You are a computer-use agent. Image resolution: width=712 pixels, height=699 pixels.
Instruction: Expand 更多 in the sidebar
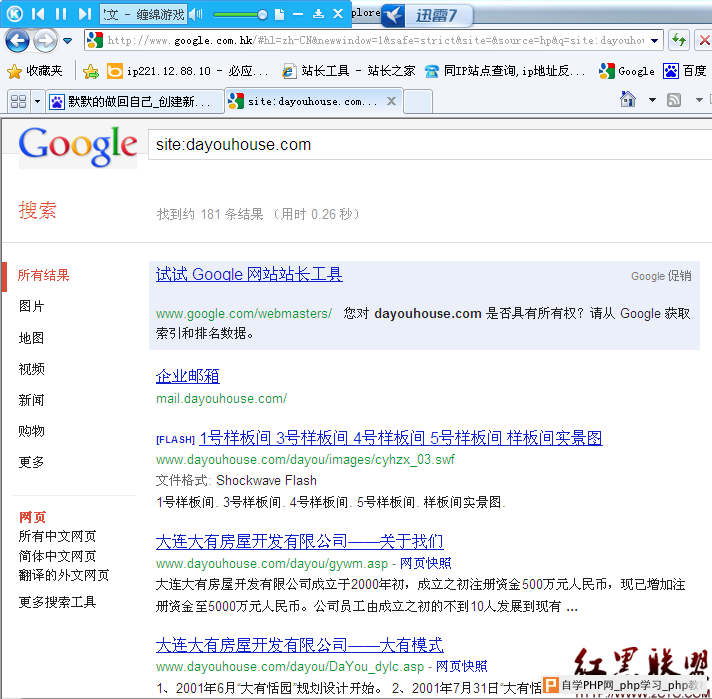(x=31, y=462)
